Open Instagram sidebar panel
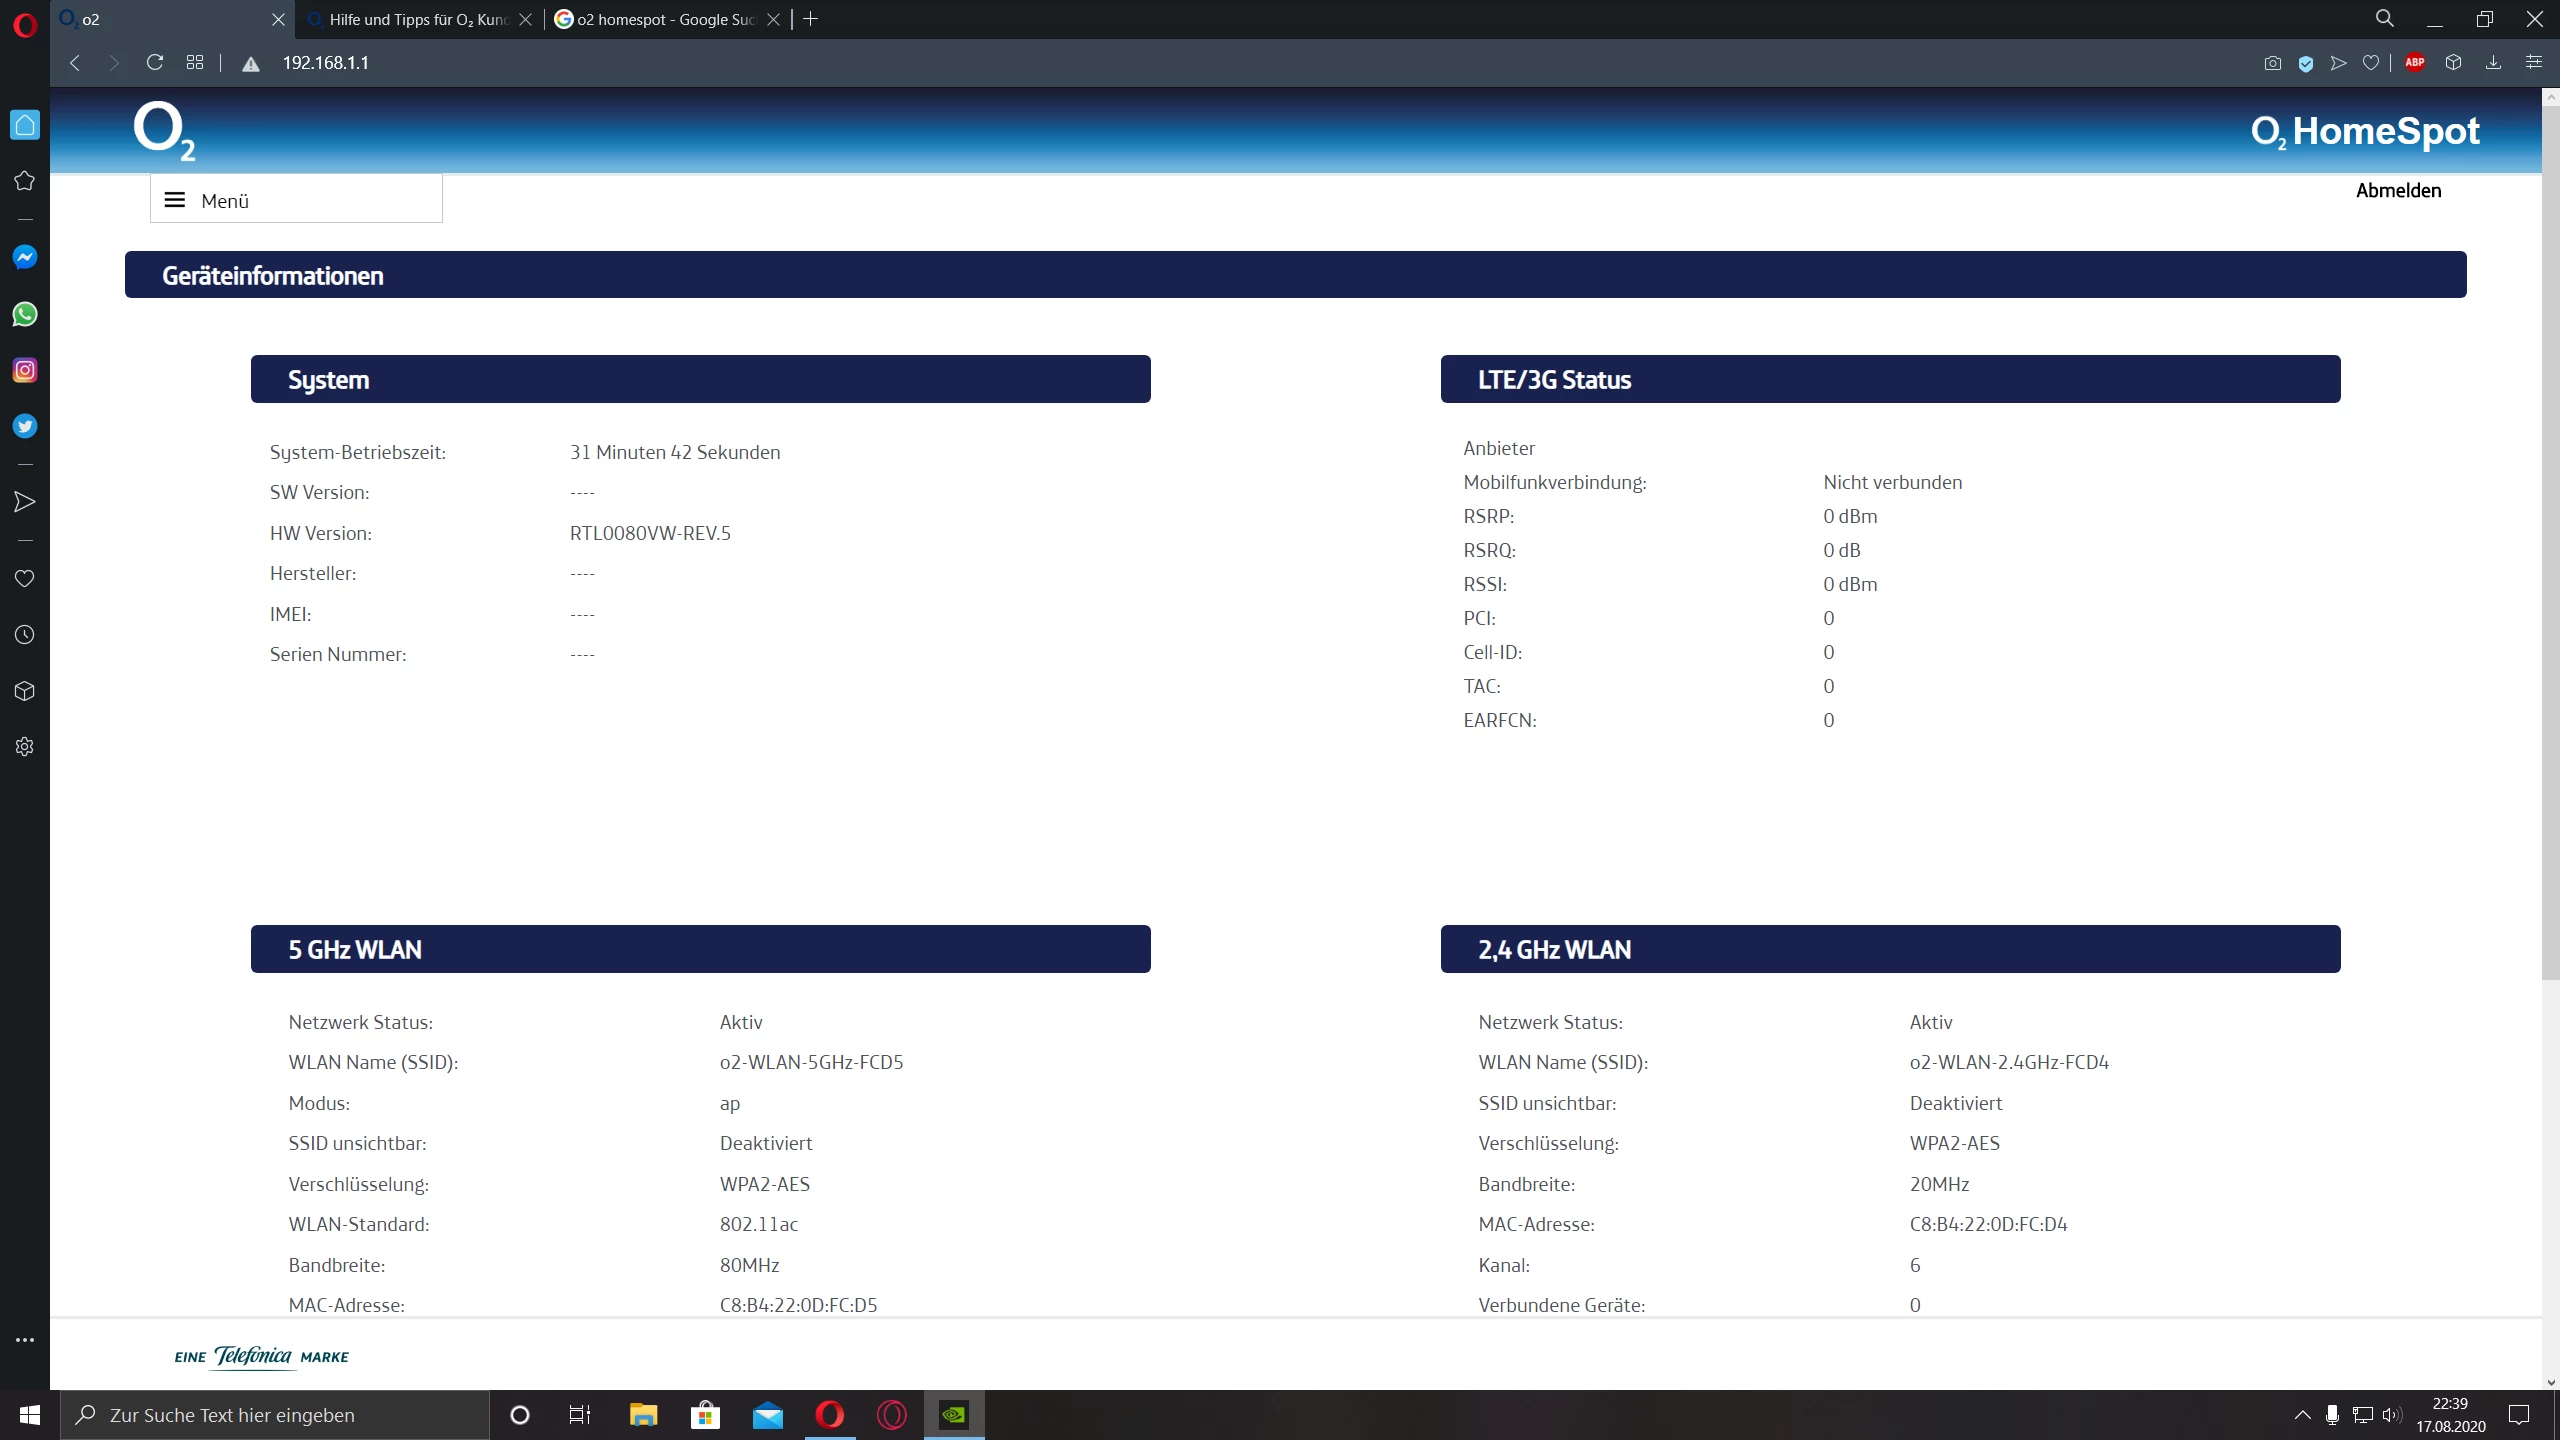The height and width of the screenshot is (1440, 2560). (25, 370)
